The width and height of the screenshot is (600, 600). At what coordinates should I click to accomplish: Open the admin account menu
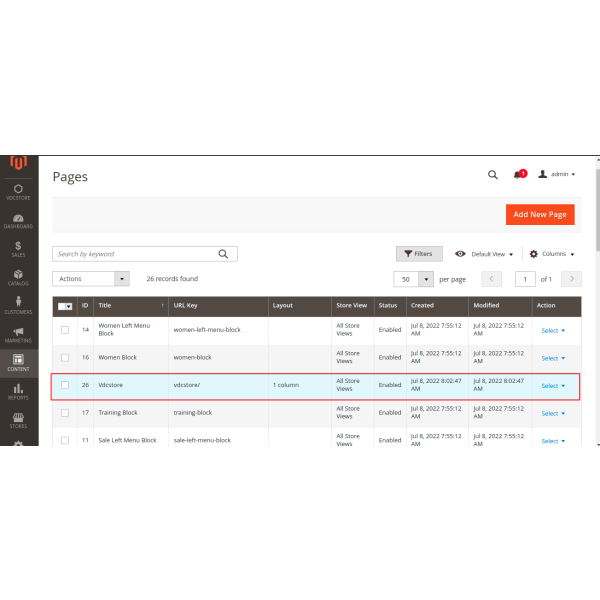(x=557, y=174)
